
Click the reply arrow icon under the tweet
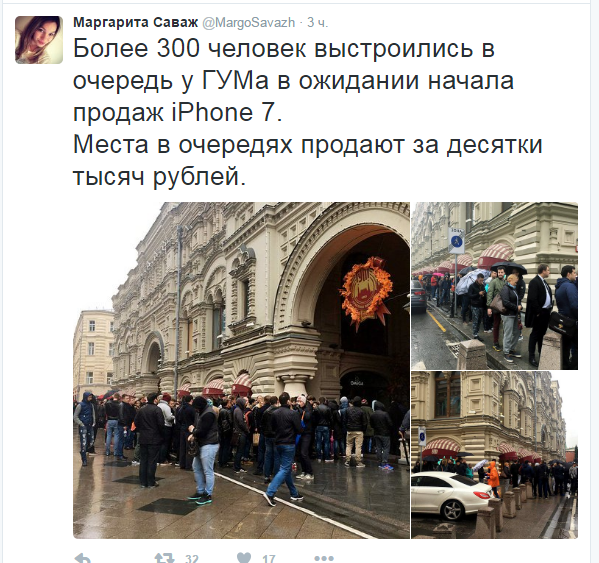(x=83, y=558)
